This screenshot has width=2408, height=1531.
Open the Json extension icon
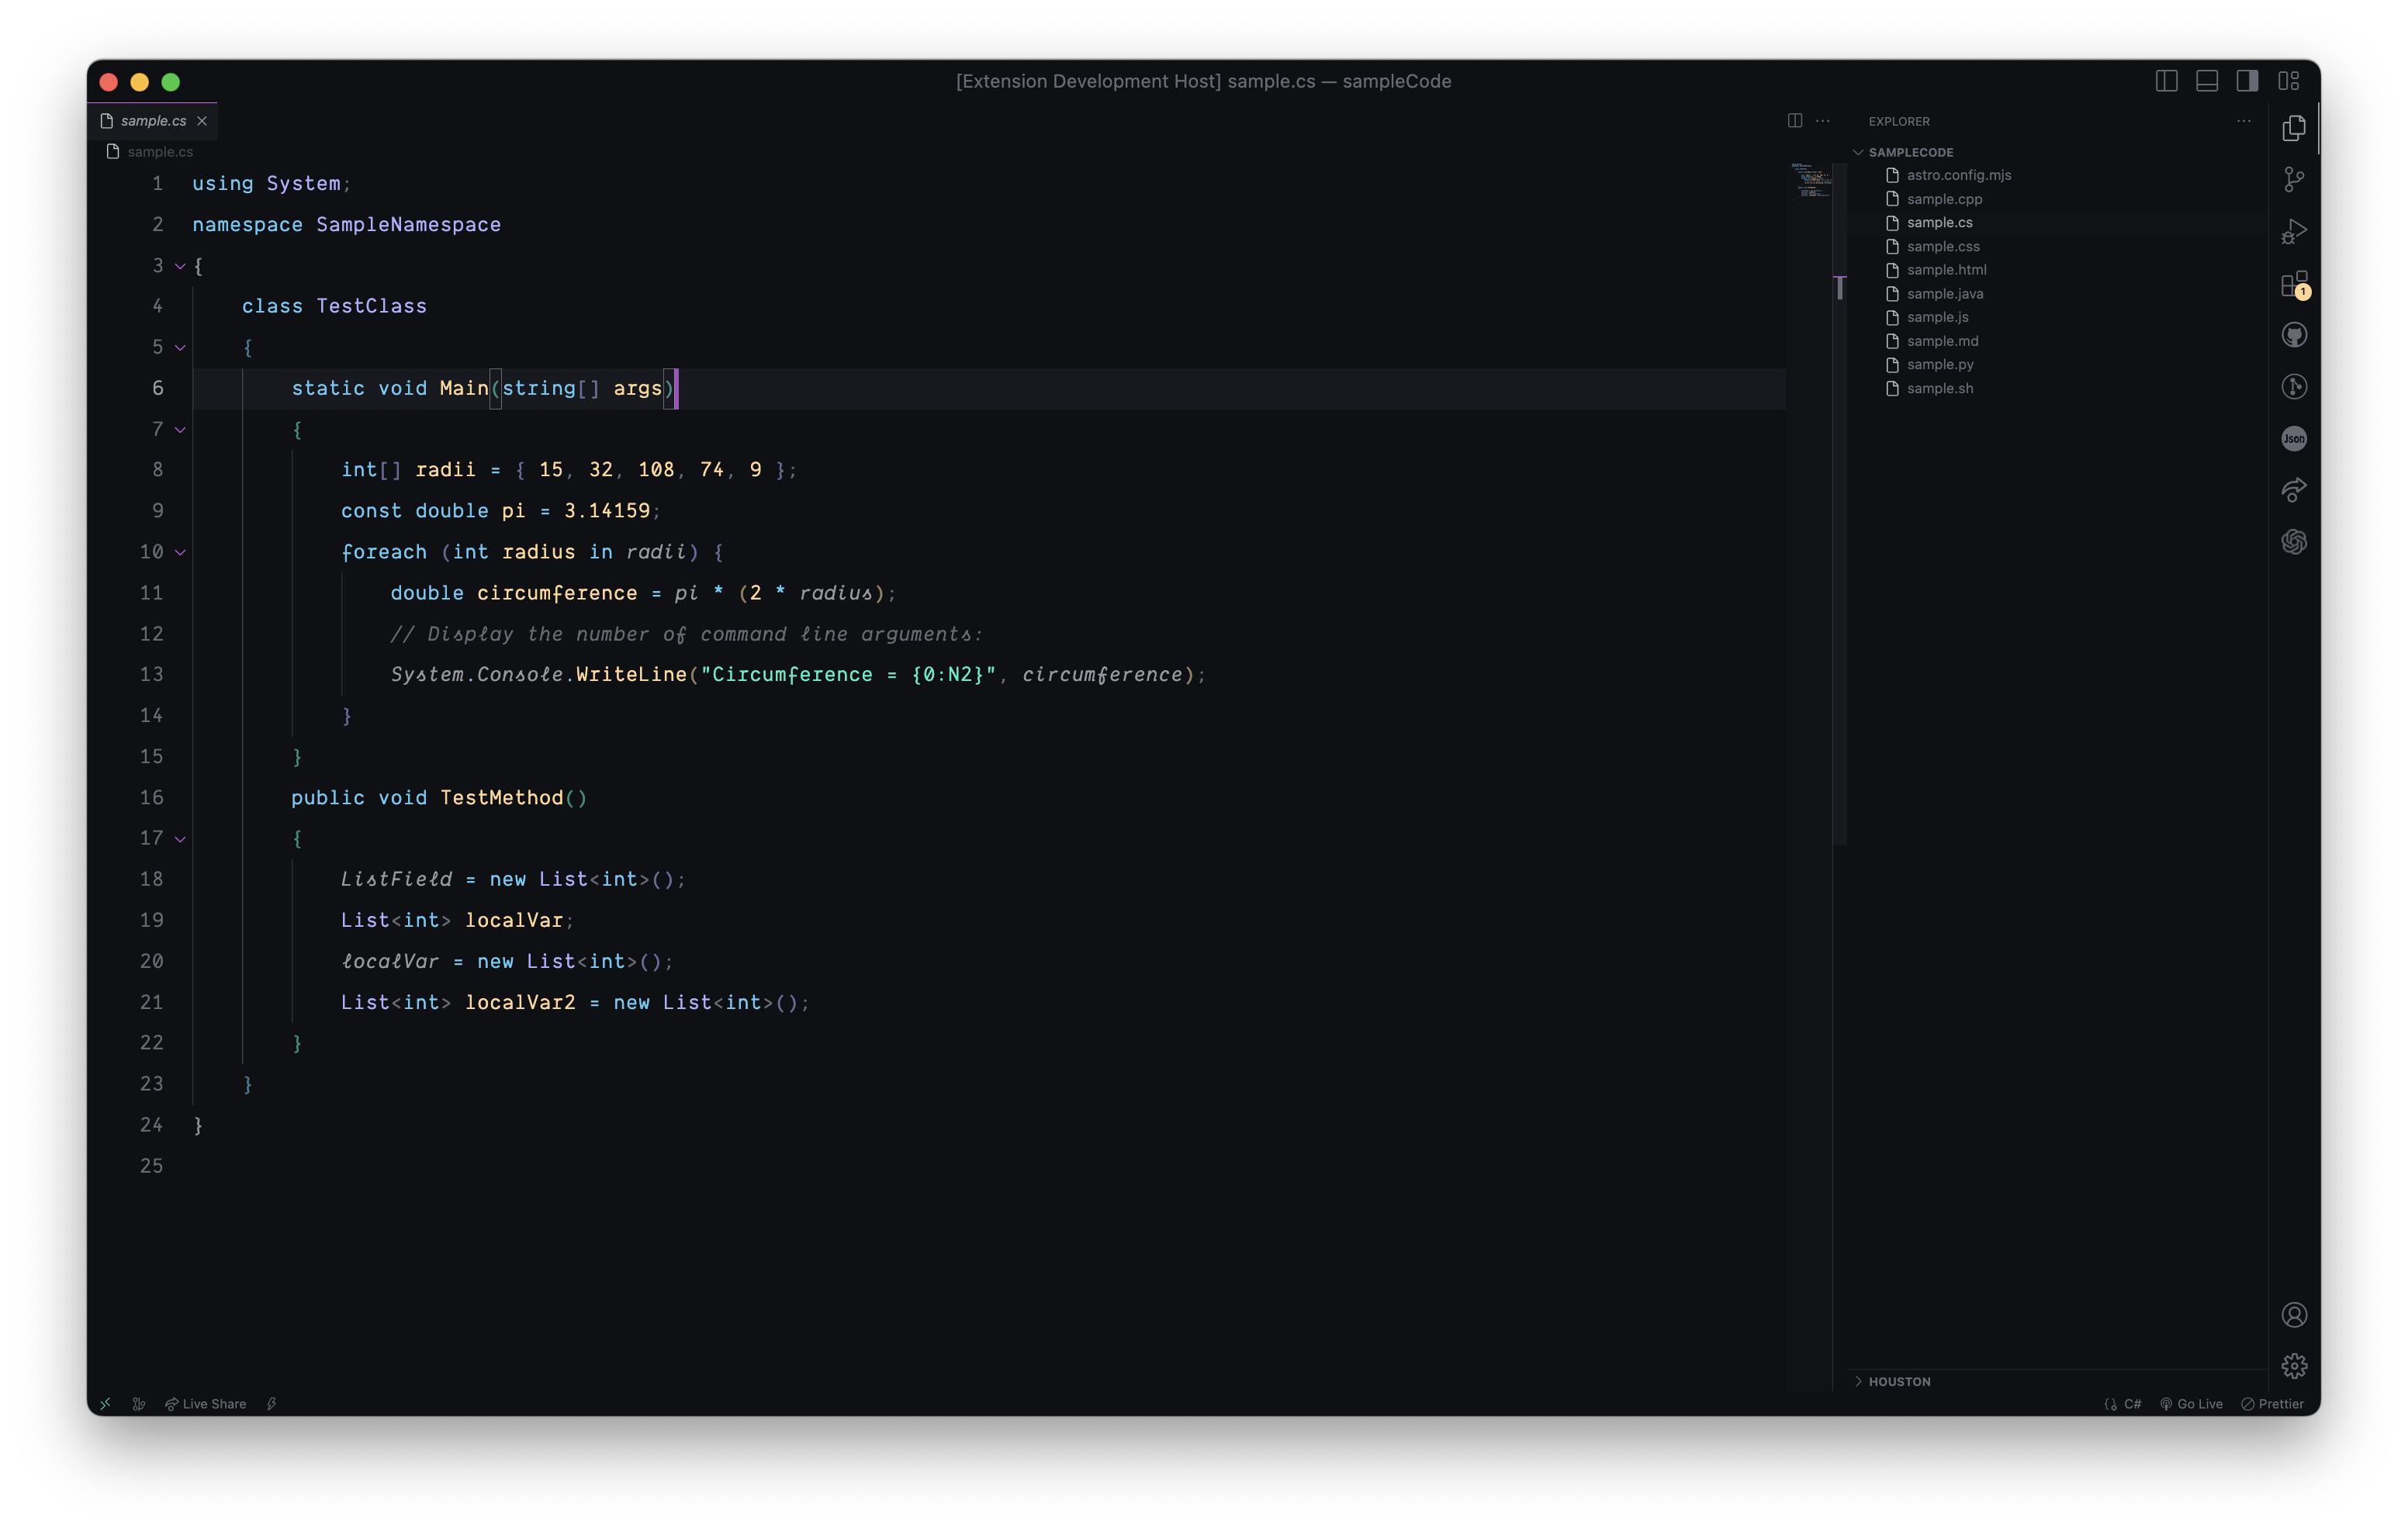pos(2294,438)
